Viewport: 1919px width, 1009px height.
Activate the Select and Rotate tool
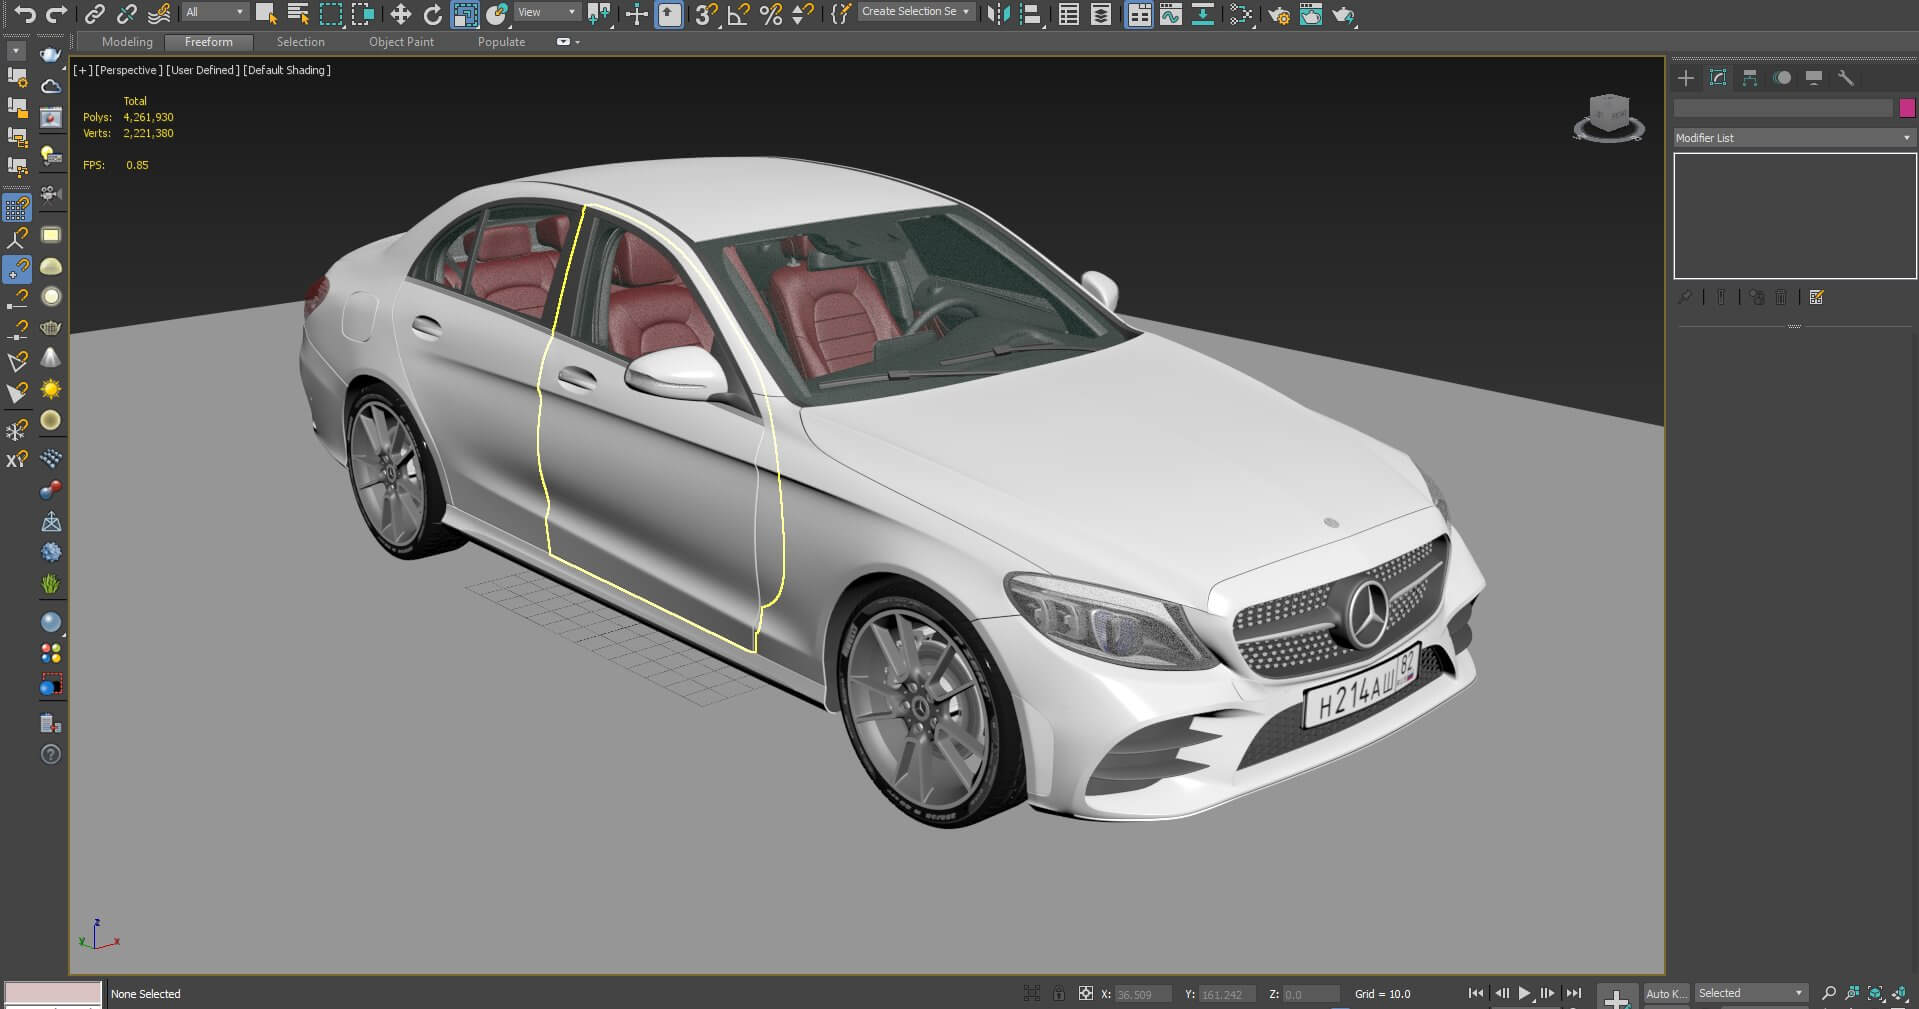point(432,14)
